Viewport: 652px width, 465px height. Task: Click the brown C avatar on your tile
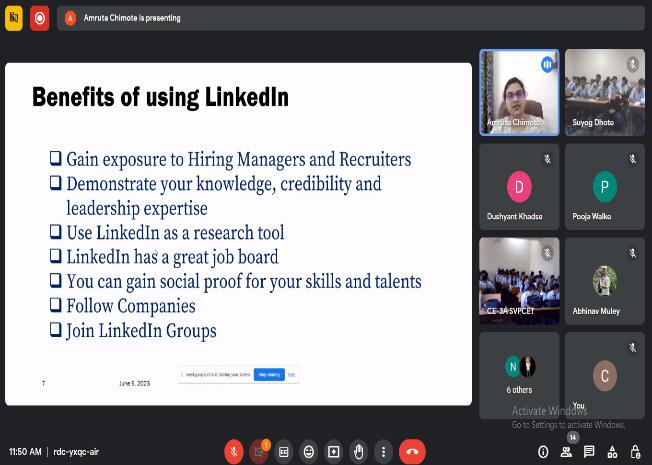605,376
